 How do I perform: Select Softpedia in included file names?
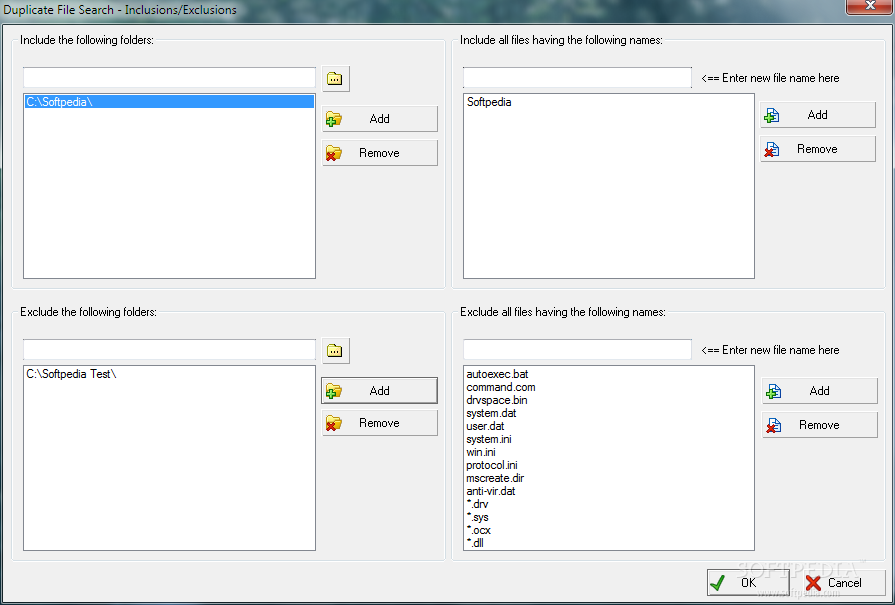click(608, 102)
